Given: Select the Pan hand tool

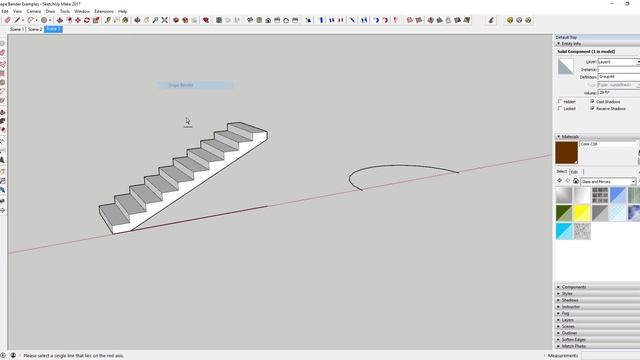Looking at the screenshot, I should 147,20.
